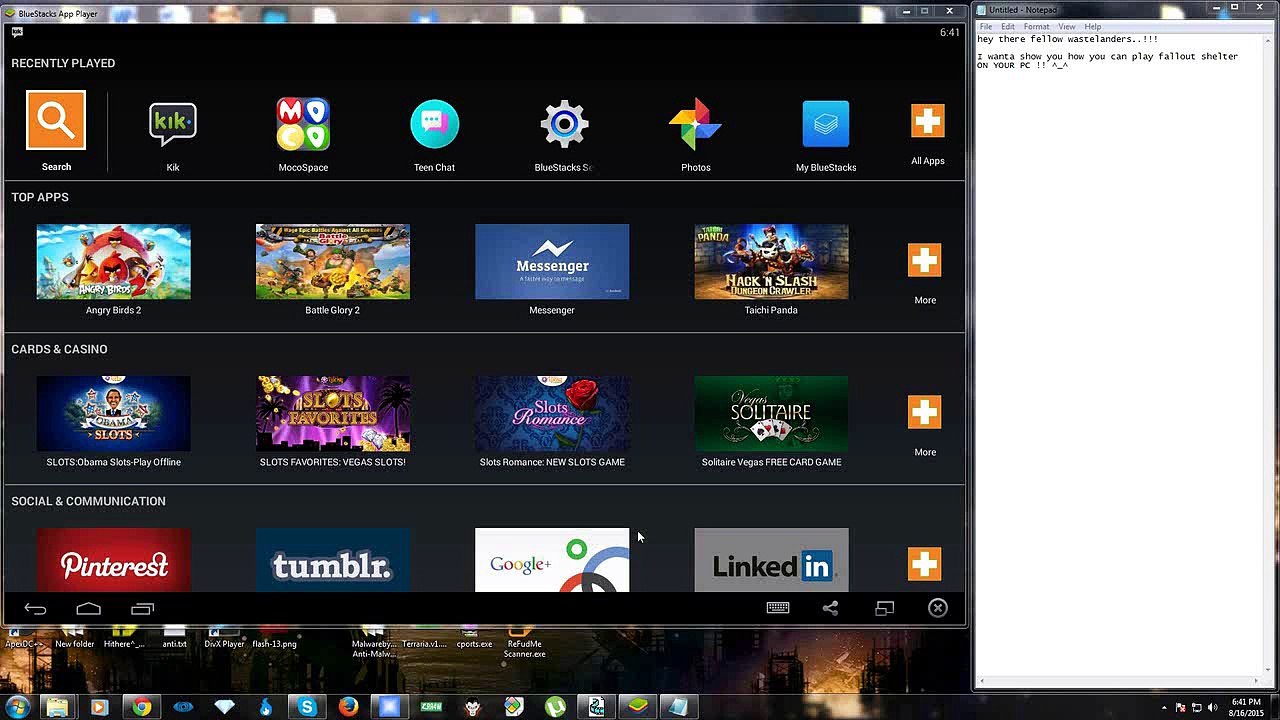The width and height of the screenshot is (1280, 720).
Task: Open the Photos app
Action: [695, 124]
